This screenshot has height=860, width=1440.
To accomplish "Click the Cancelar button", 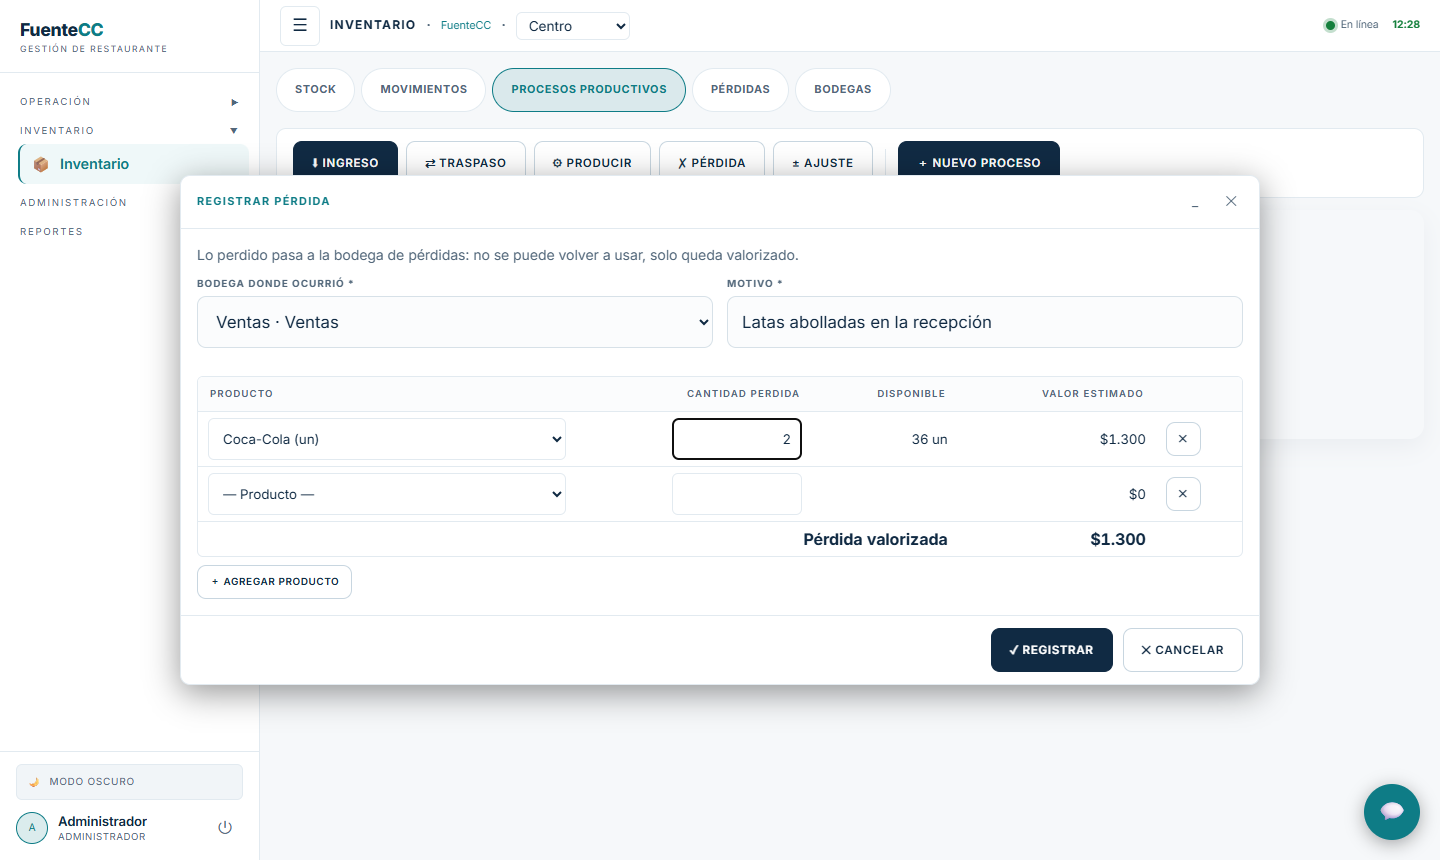I will pos(1183,650).
